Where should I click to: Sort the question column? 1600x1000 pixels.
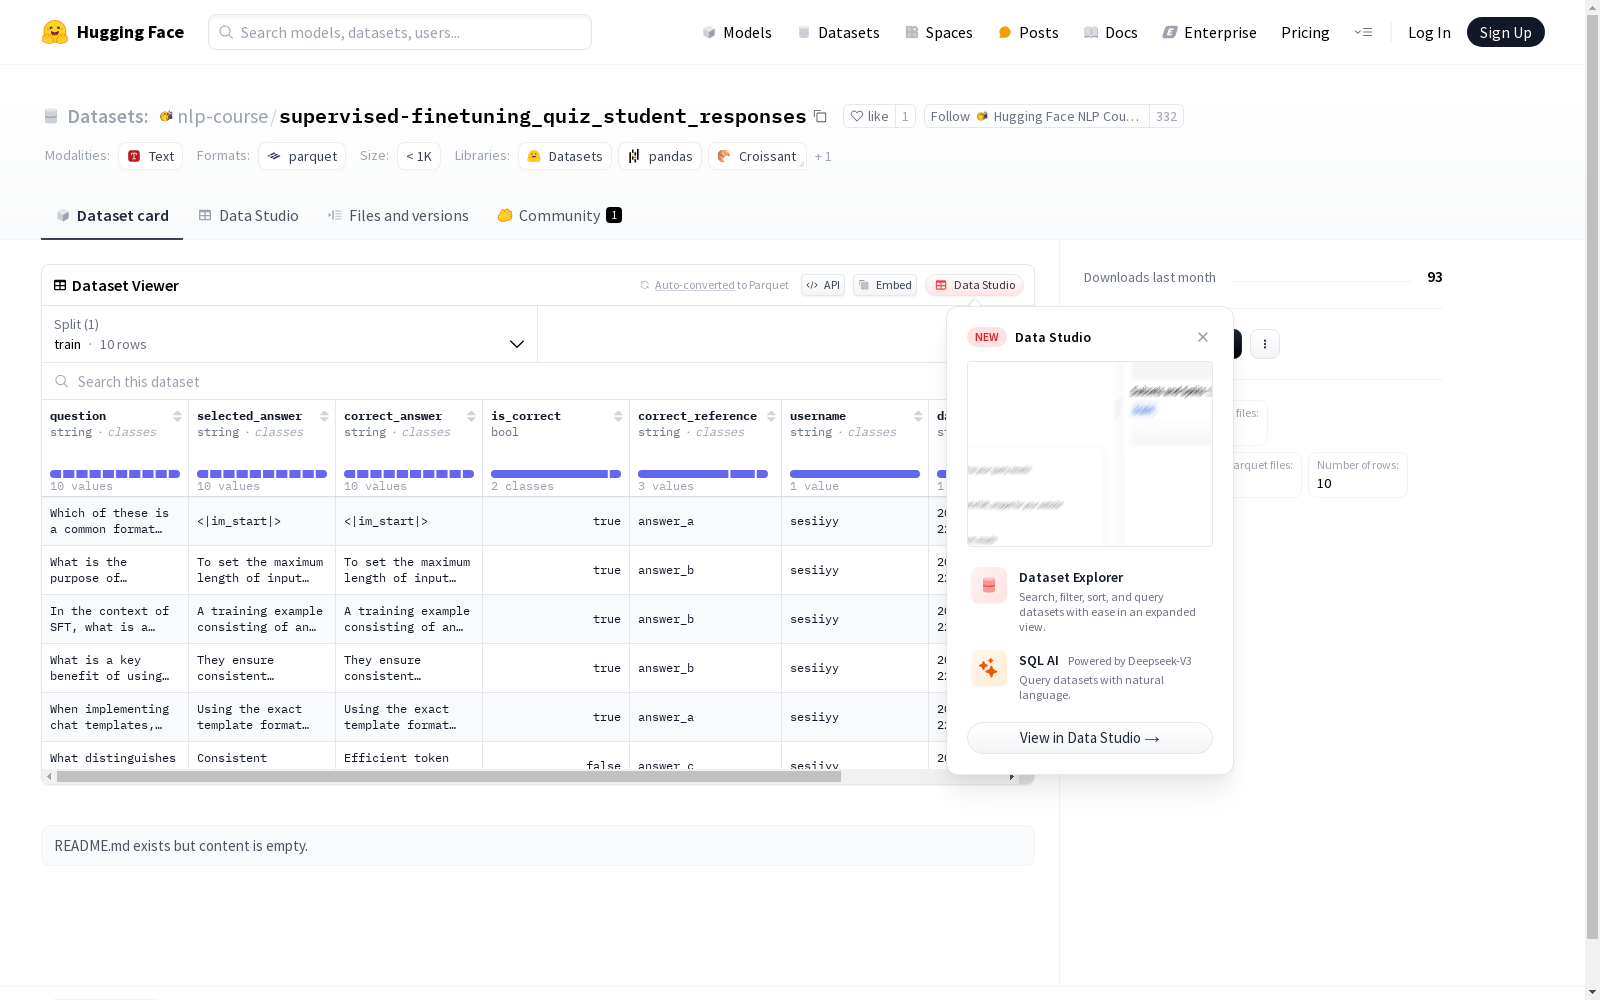177,416
